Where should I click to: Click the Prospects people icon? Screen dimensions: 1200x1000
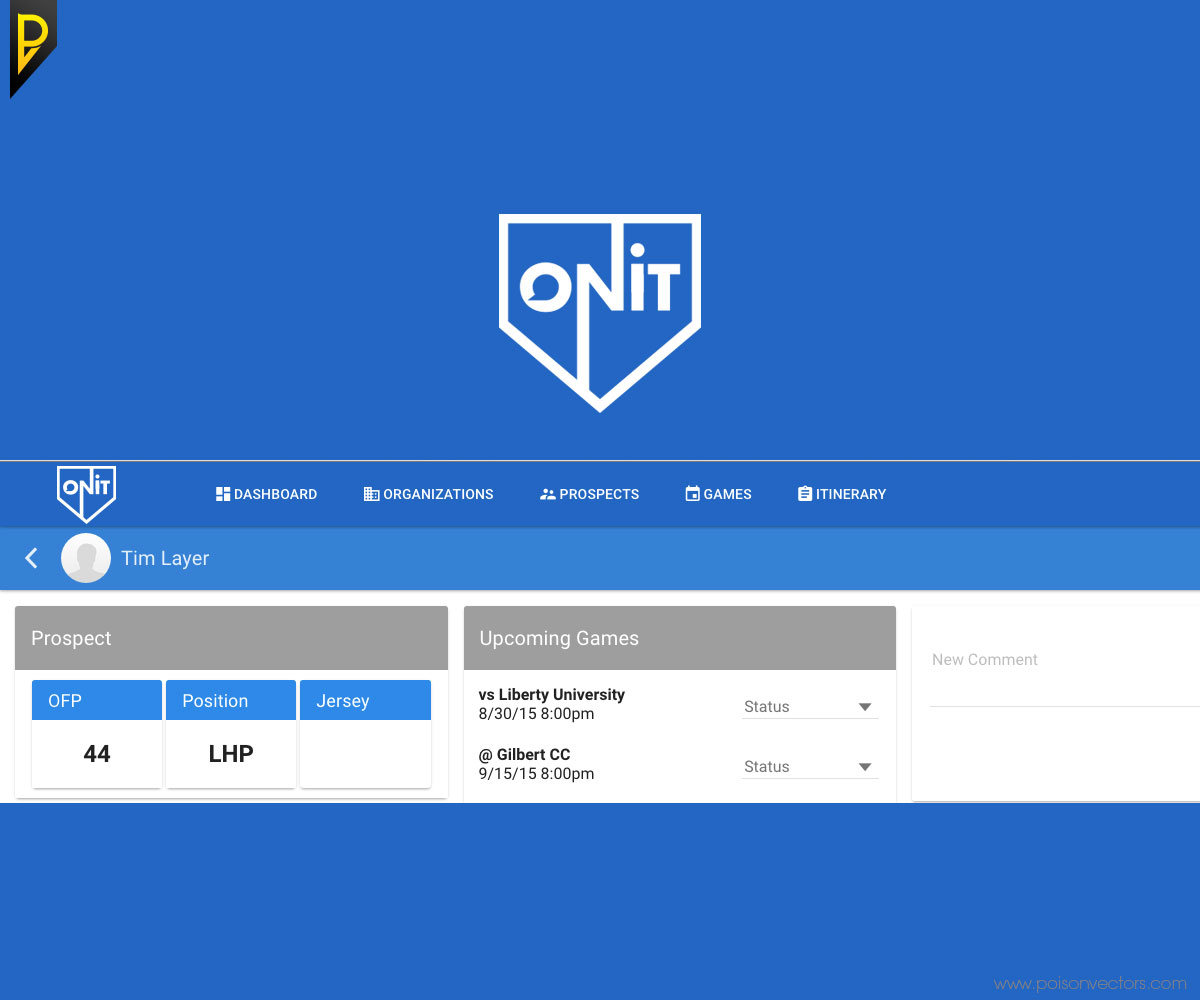click(x=547, y=494)
